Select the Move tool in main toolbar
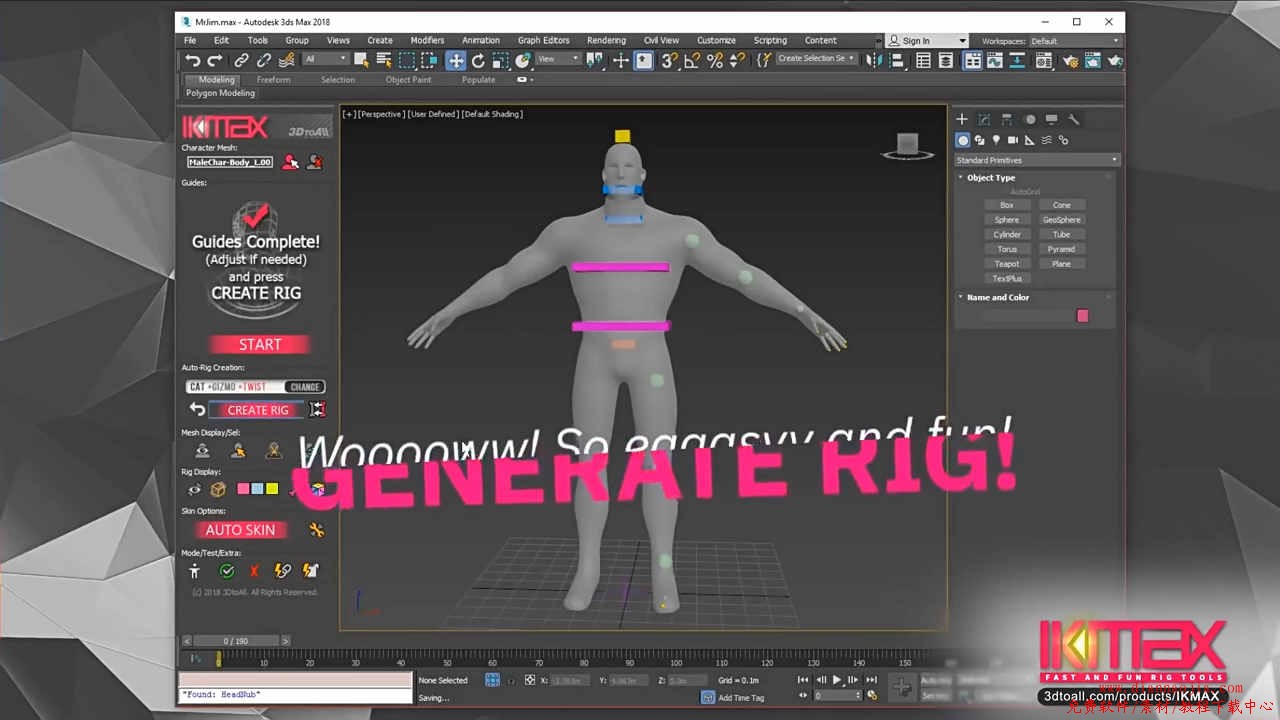Screen dimensions: 1280x720 click(x=455, y=60)
